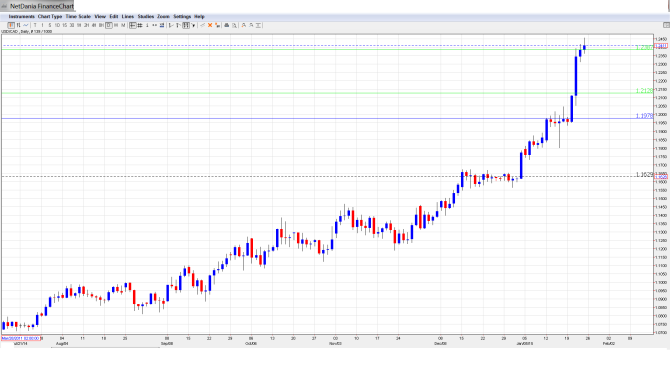Screen dimensions: 670x377
Task: Click the T-axis scale toolbar icon
Action: [x=179, y=26]
